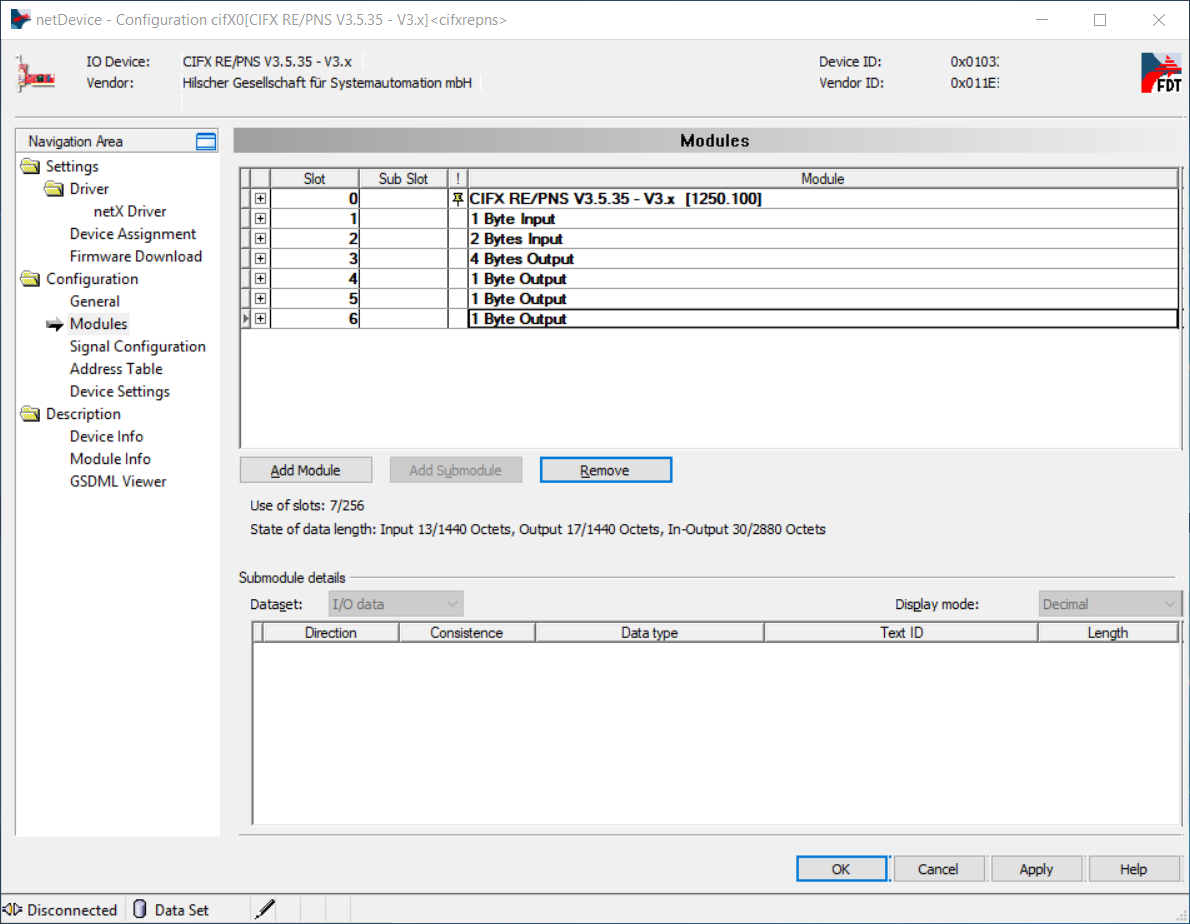Open Signal Configuration in navigation tree

(x=137, y=347)
